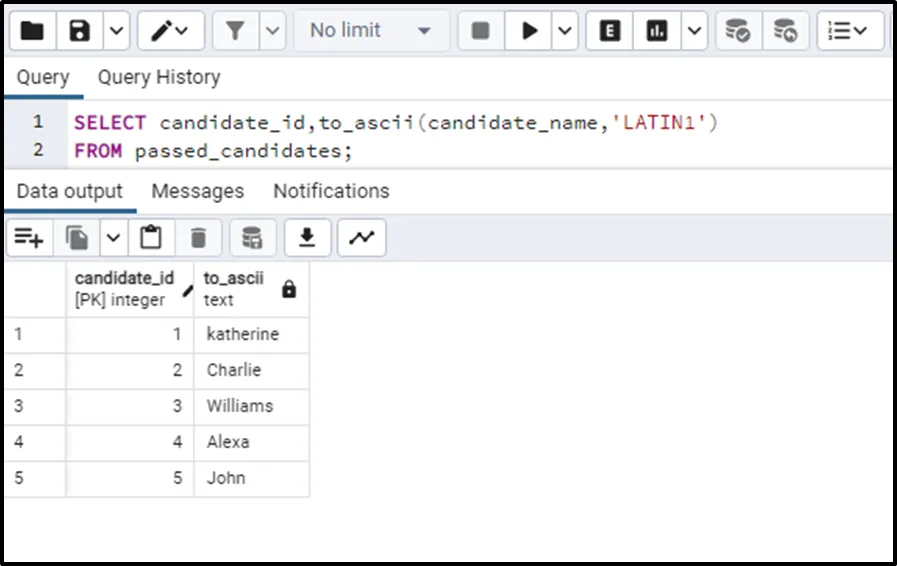Open the No limit rows dropdown

369,31
